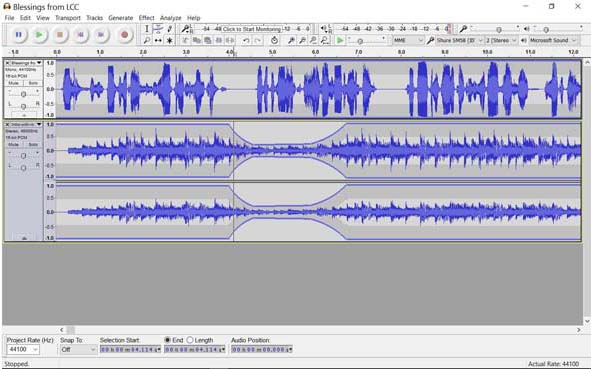
Task: Solo the second stereo track
Action: click(33, 144)
